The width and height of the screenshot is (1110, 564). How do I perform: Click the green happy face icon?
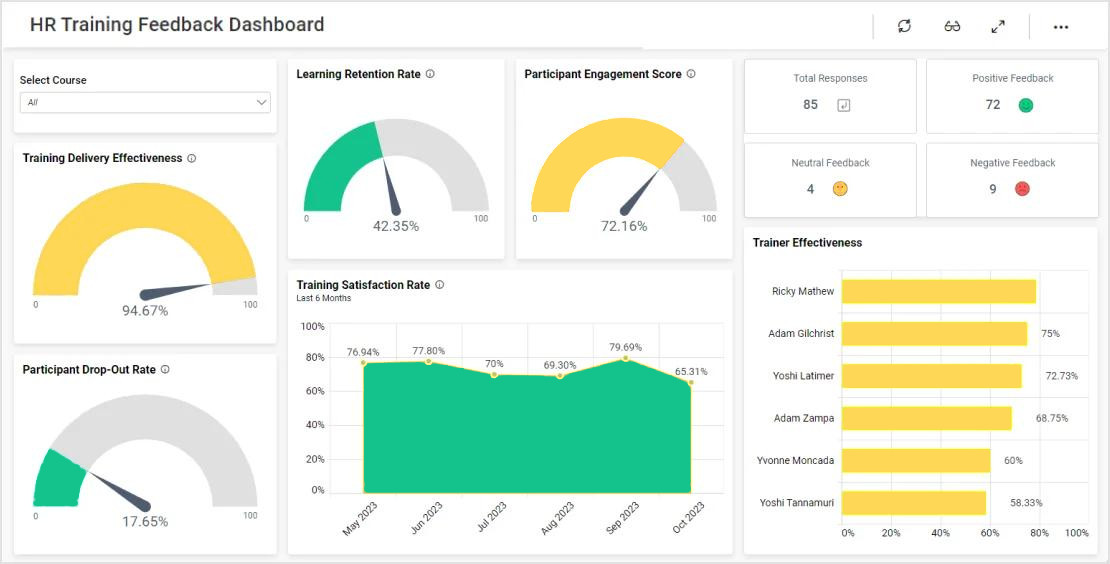[1026, 105]
